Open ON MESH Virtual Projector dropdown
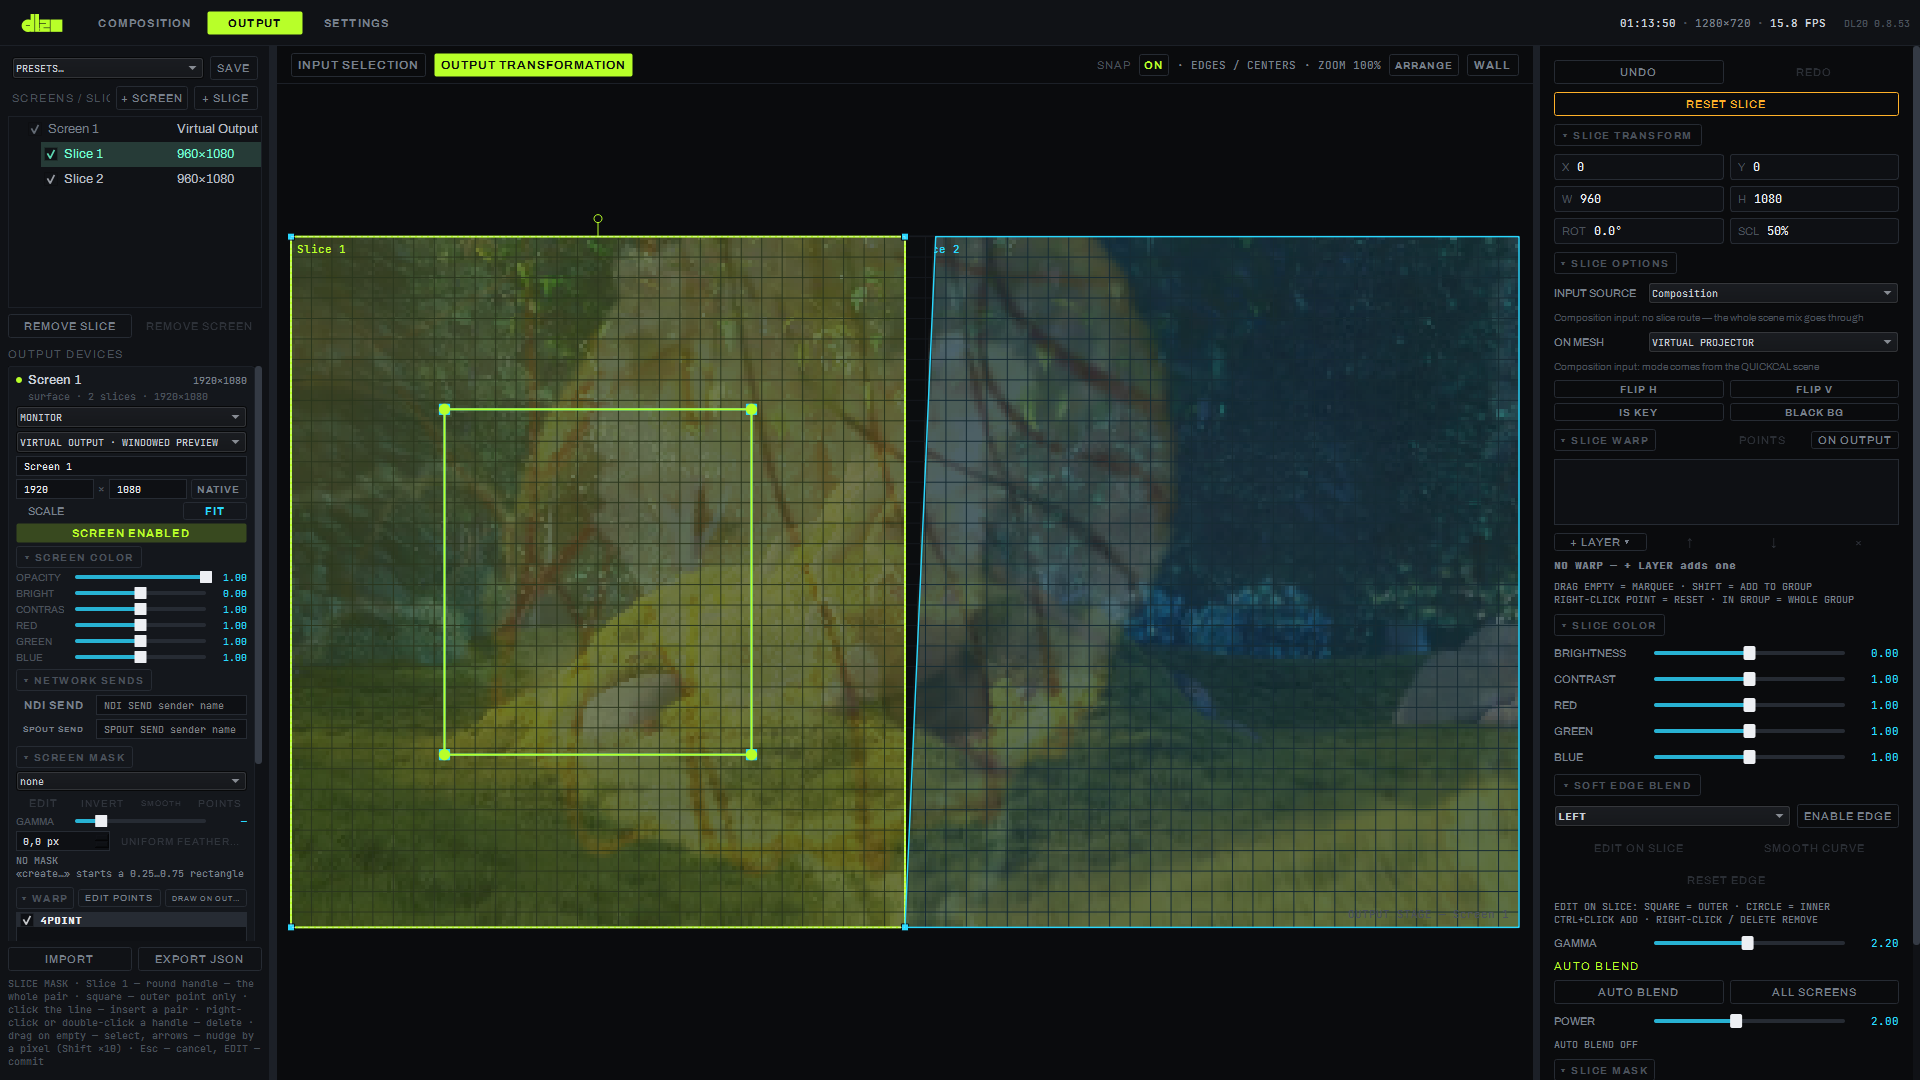 1772,342
